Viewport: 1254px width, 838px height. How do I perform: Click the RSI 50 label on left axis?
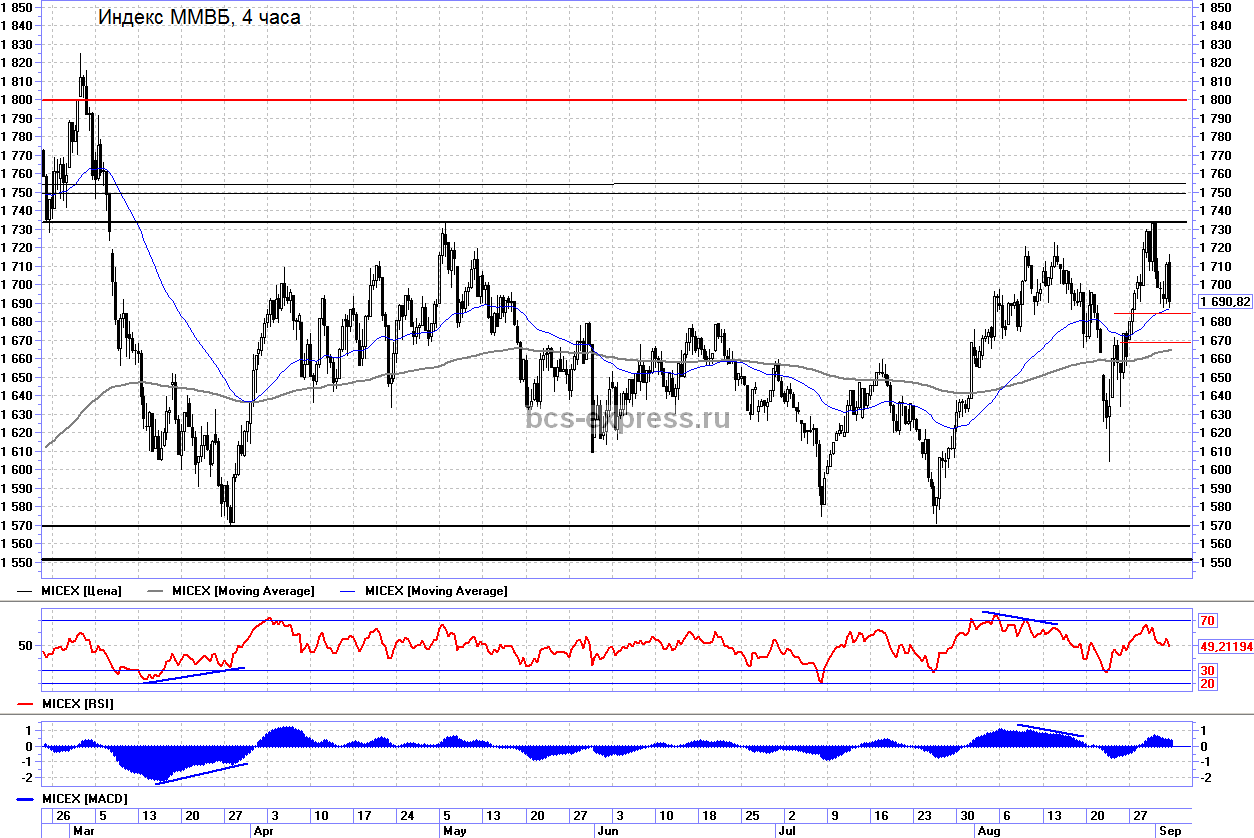click(26, 646)
